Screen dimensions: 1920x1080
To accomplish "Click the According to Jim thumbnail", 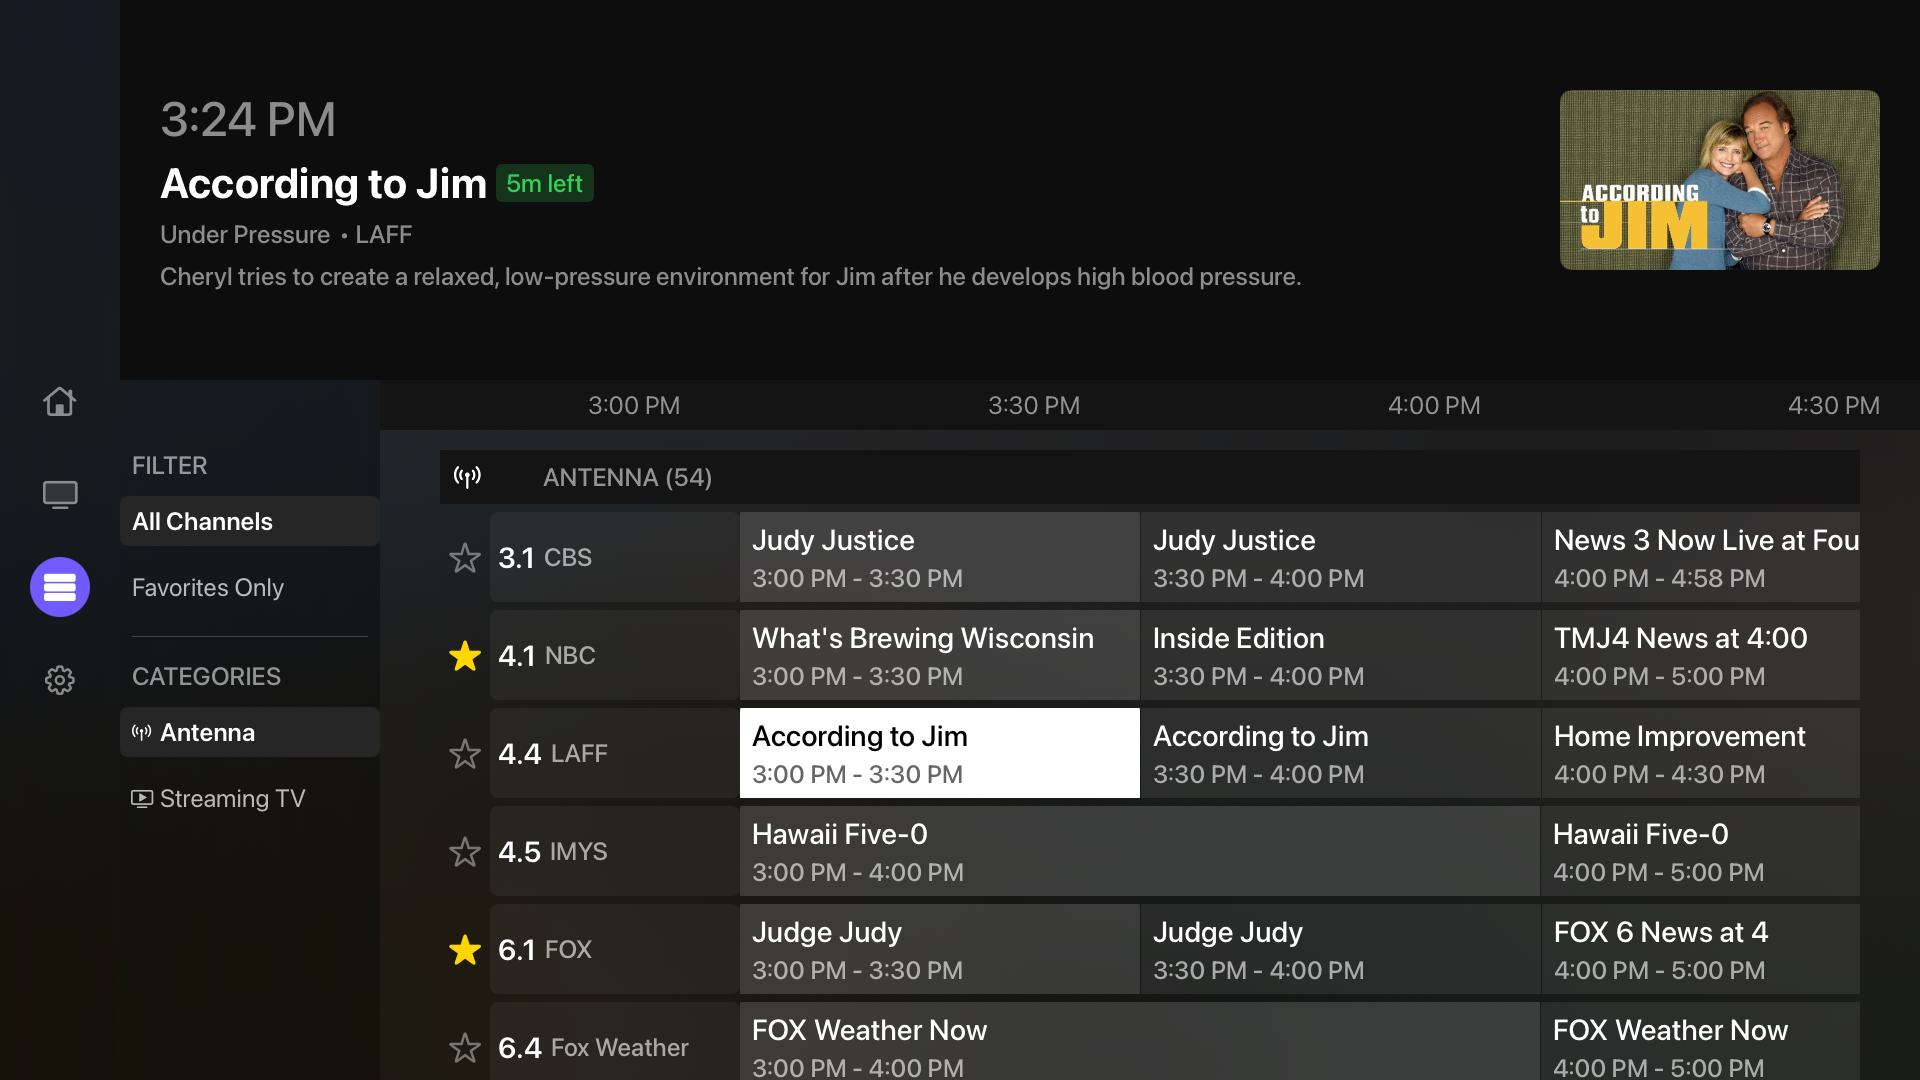I will tap(1719, 180).
